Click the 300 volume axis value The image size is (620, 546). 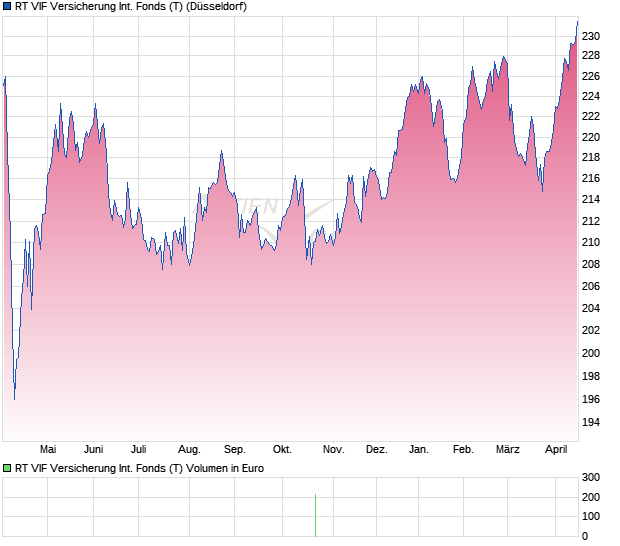[591, 478]
